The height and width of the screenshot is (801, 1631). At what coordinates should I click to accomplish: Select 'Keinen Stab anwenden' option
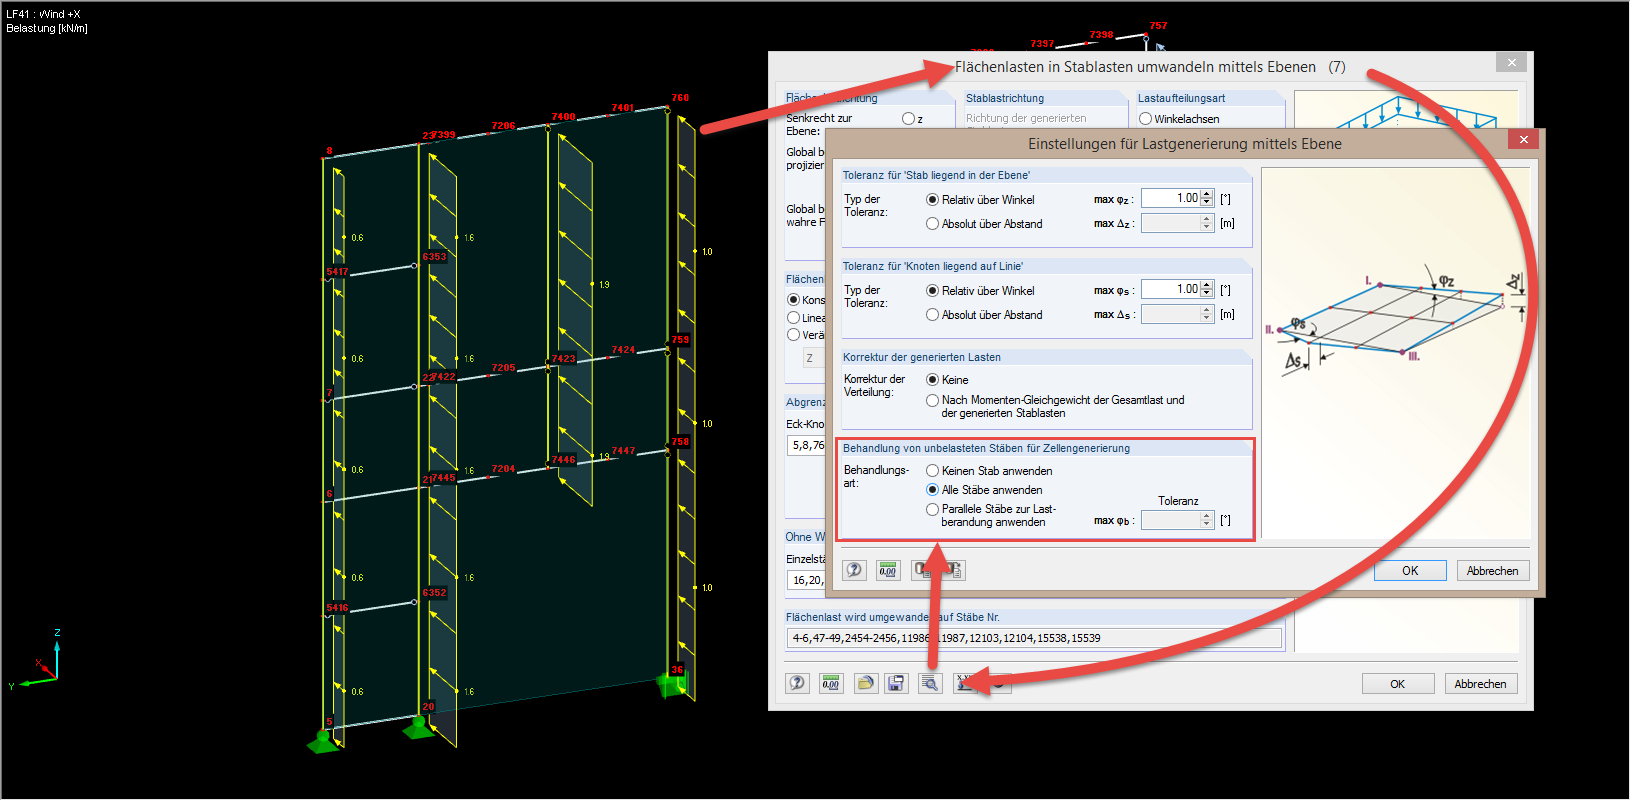tap(932, 471)
